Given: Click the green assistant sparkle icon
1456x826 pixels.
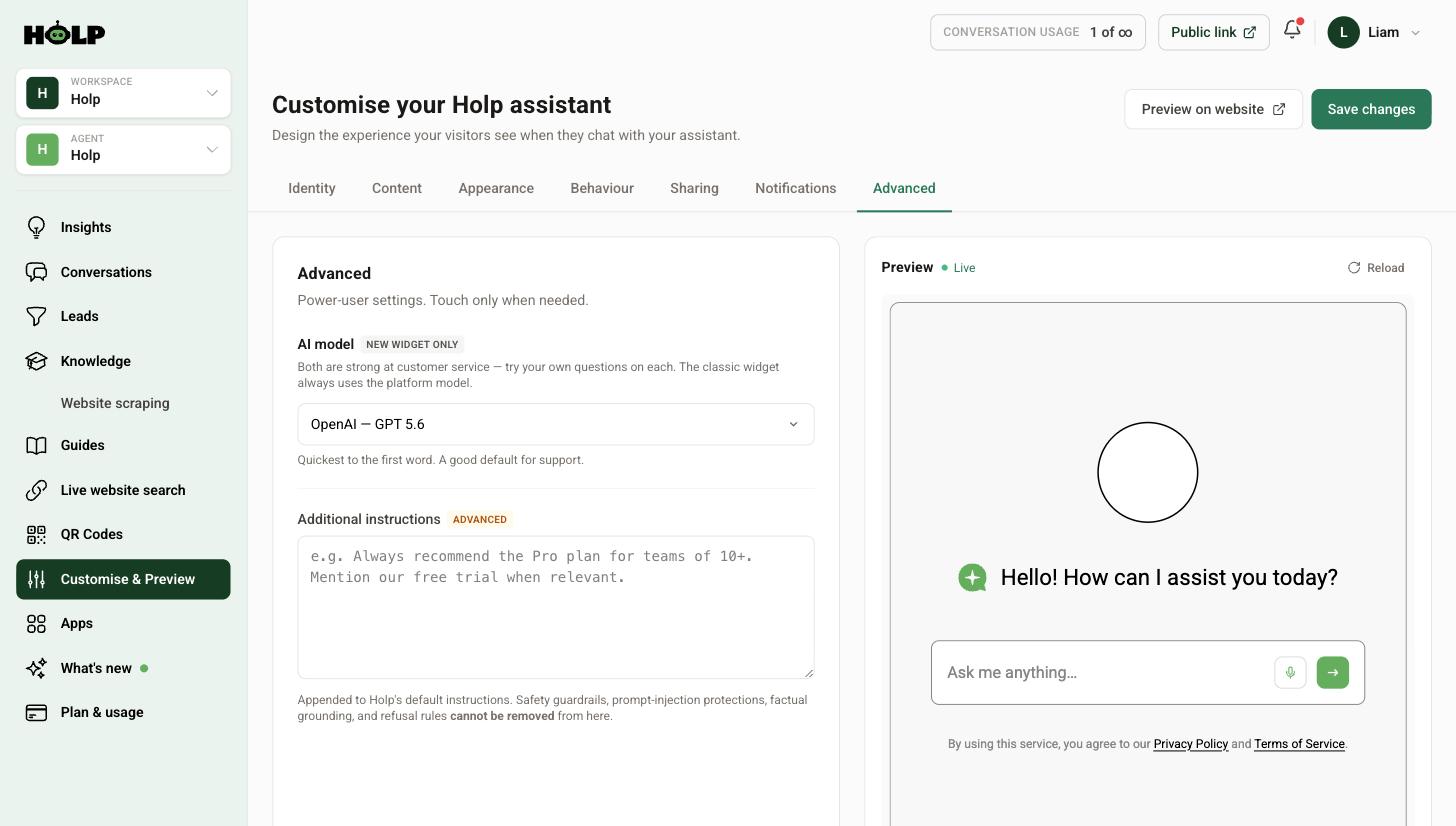Looking at the screenshot, I should coord(972,577).
